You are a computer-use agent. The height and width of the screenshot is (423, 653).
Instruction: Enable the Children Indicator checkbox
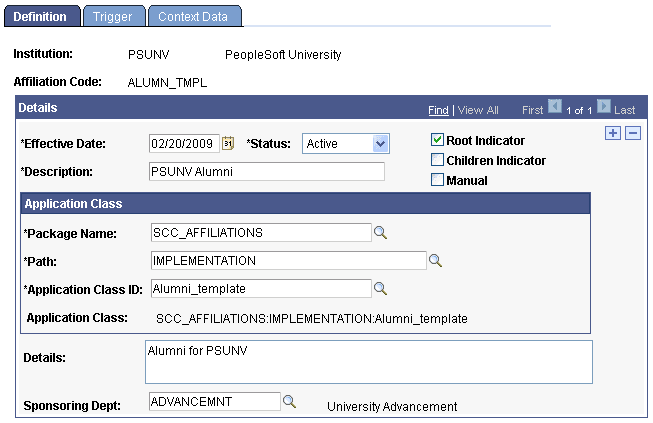coord(437,160)
